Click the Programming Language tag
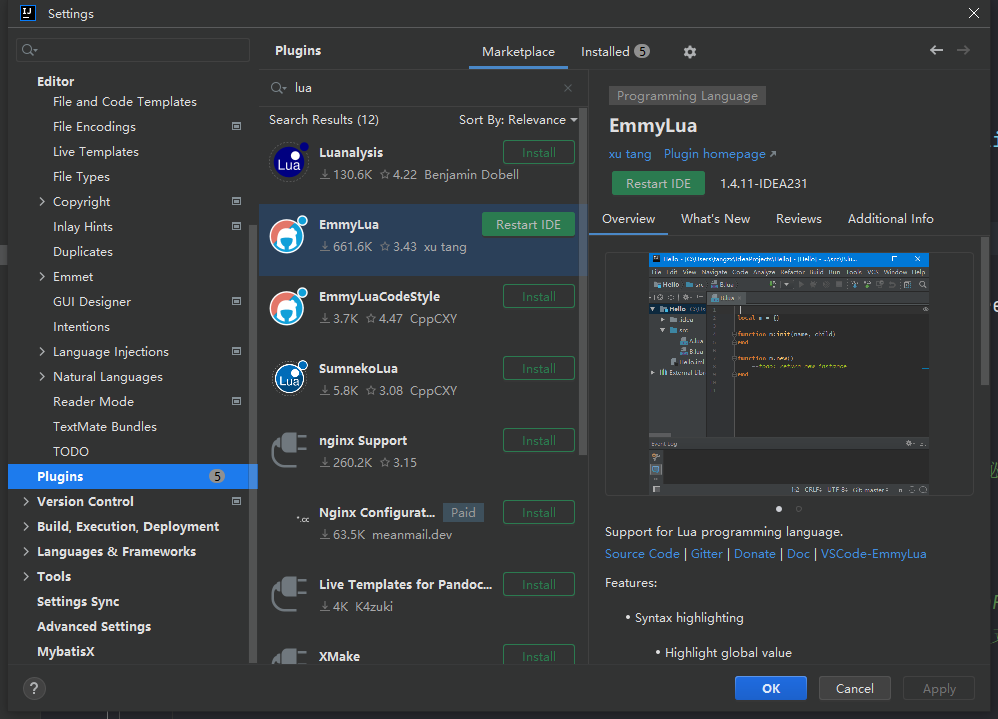 pos(687,96)
